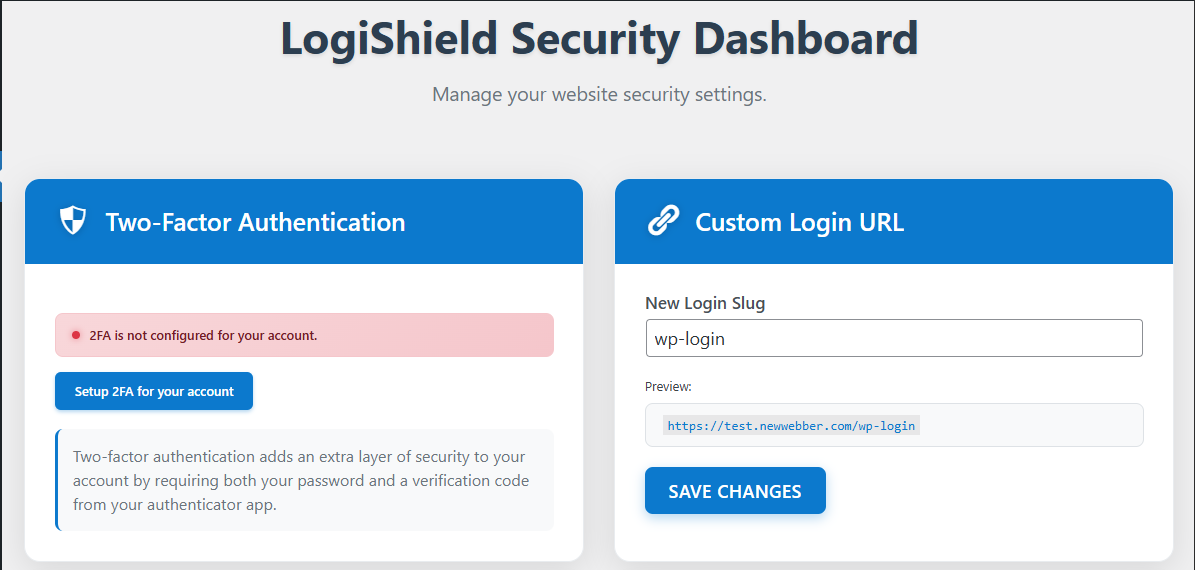Click the LogiShield Security Dashboard page title
The width and height of the screenshot is (1195, 570).
[599, 38]
